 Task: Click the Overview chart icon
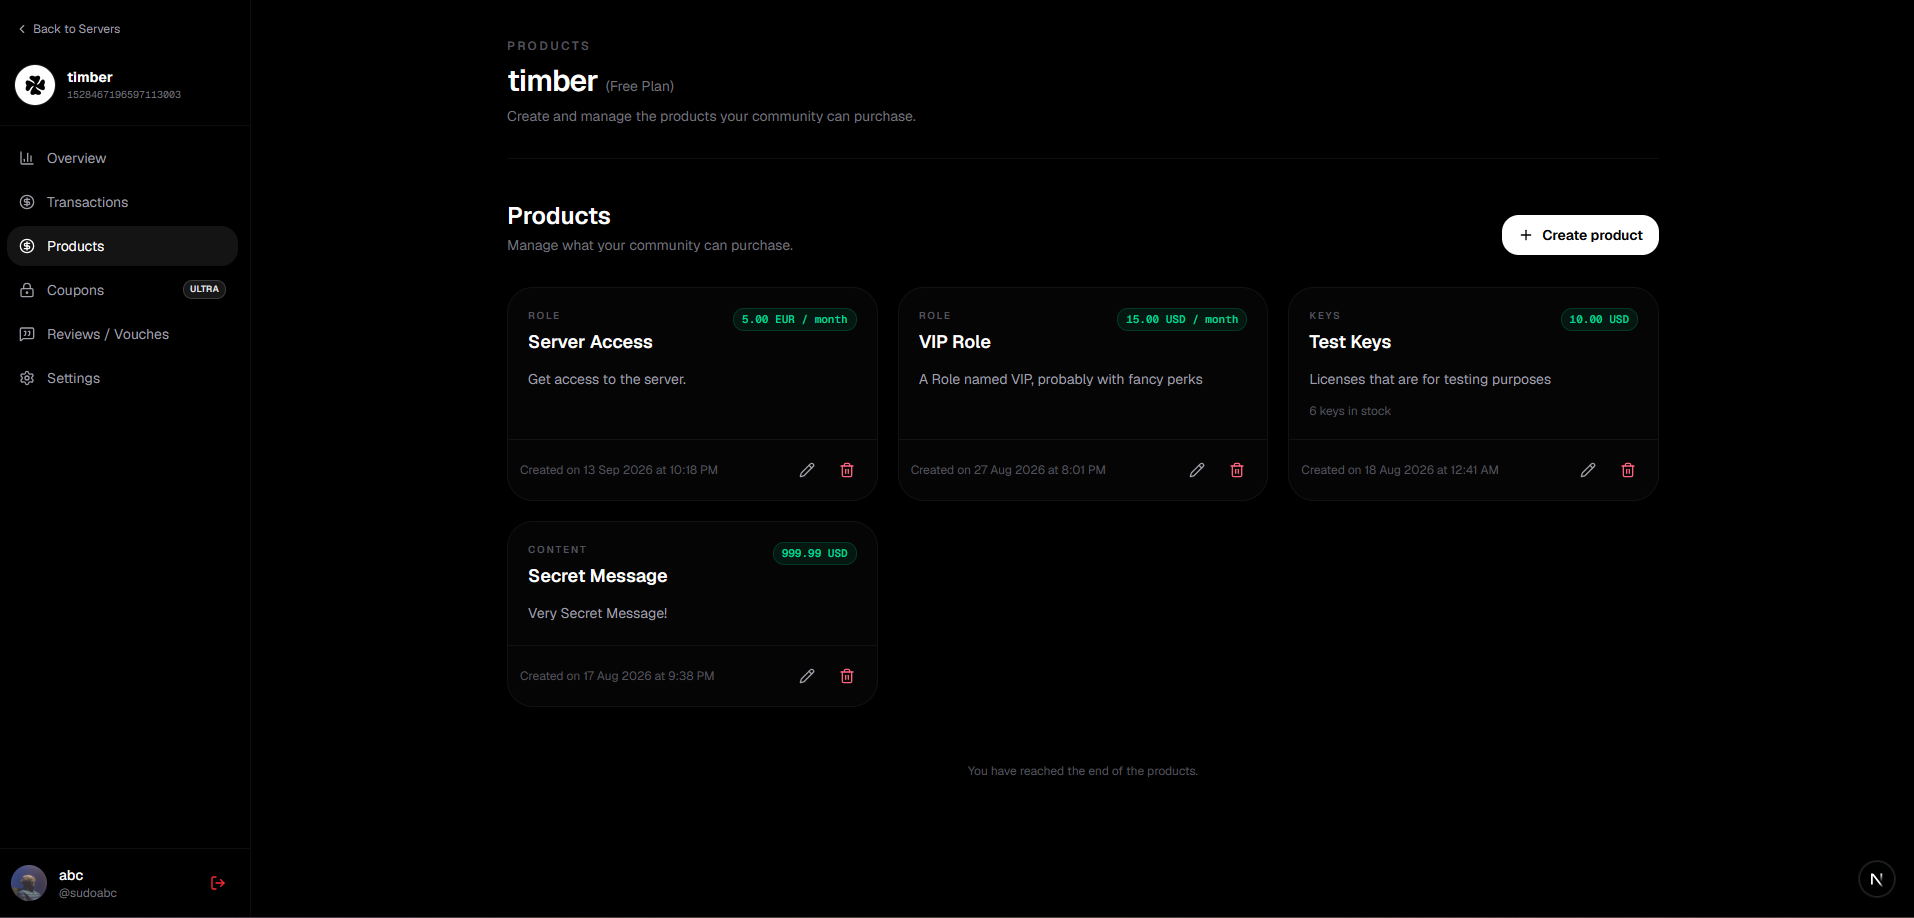pos(27,158)
